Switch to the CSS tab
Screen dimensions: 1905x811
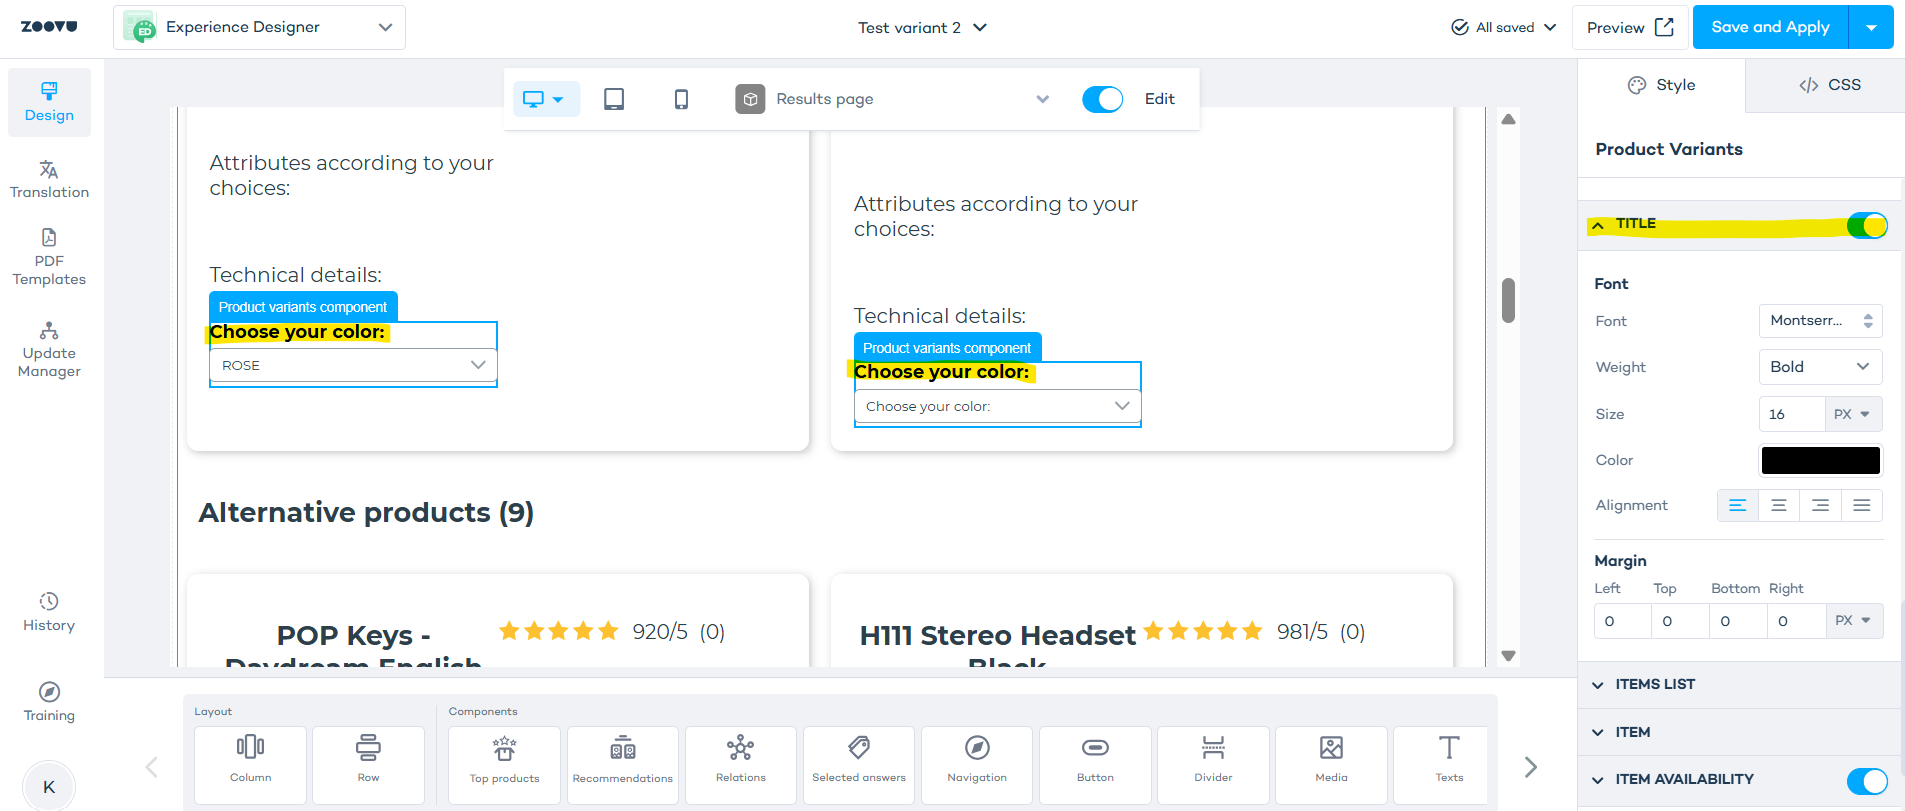(x=1829, y=85)
